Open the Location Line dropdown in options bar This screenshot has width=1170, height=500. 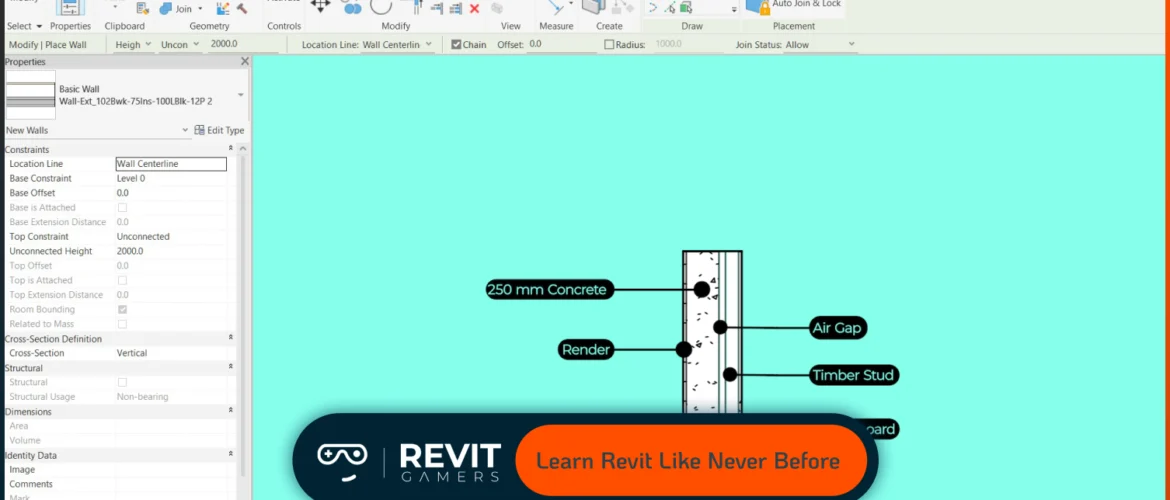[428, 45]
